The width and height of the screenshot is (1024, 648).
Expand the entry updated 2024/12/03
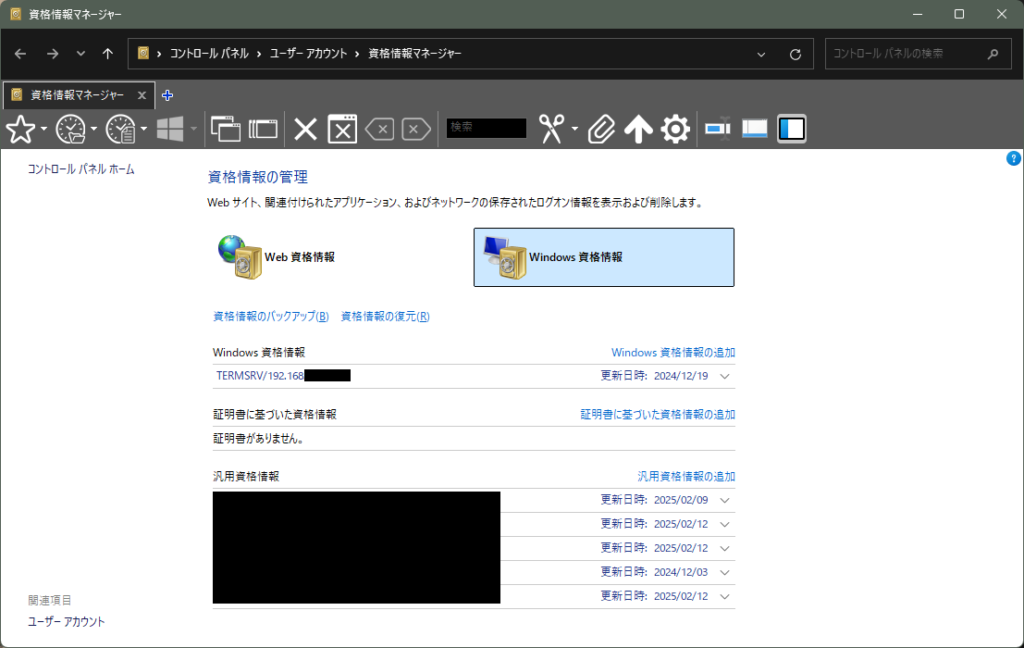724,572
